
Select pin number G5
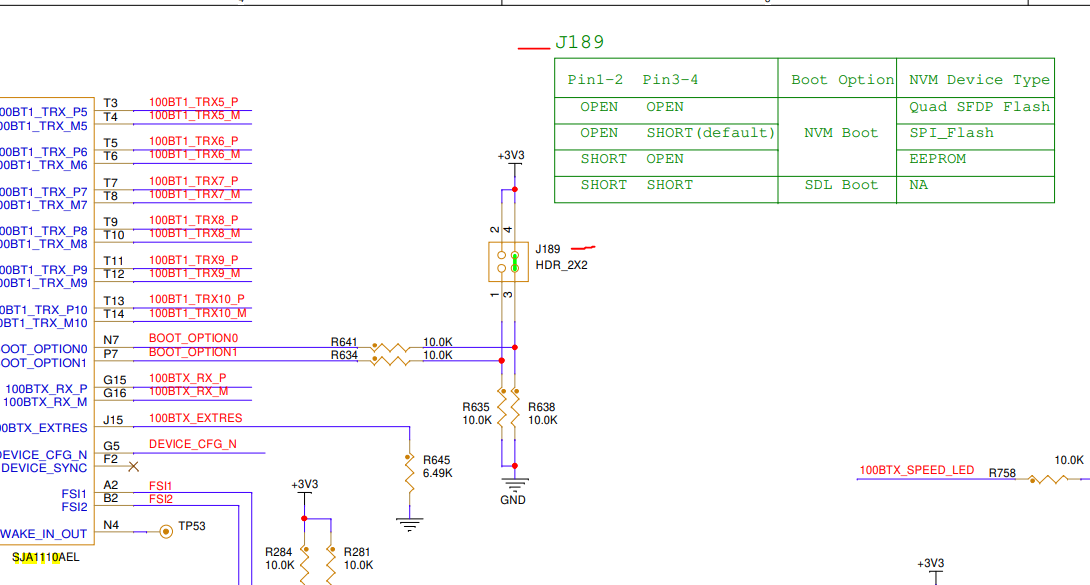(x=111, y=446)
